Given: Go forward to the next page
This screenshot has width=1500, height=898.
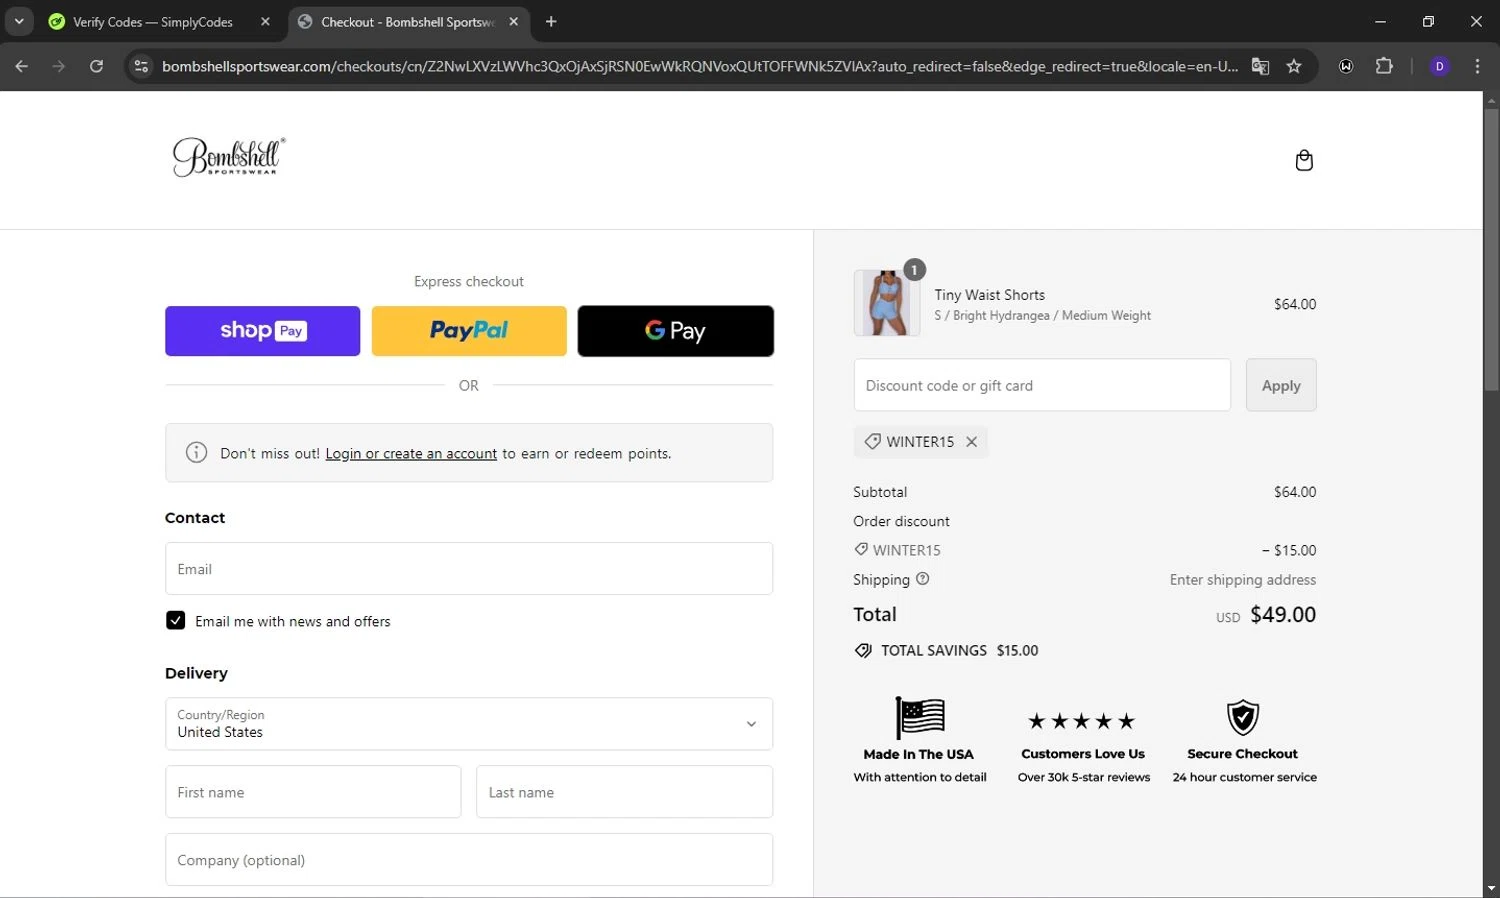Looking at the screenshot, I should point(58,66).
